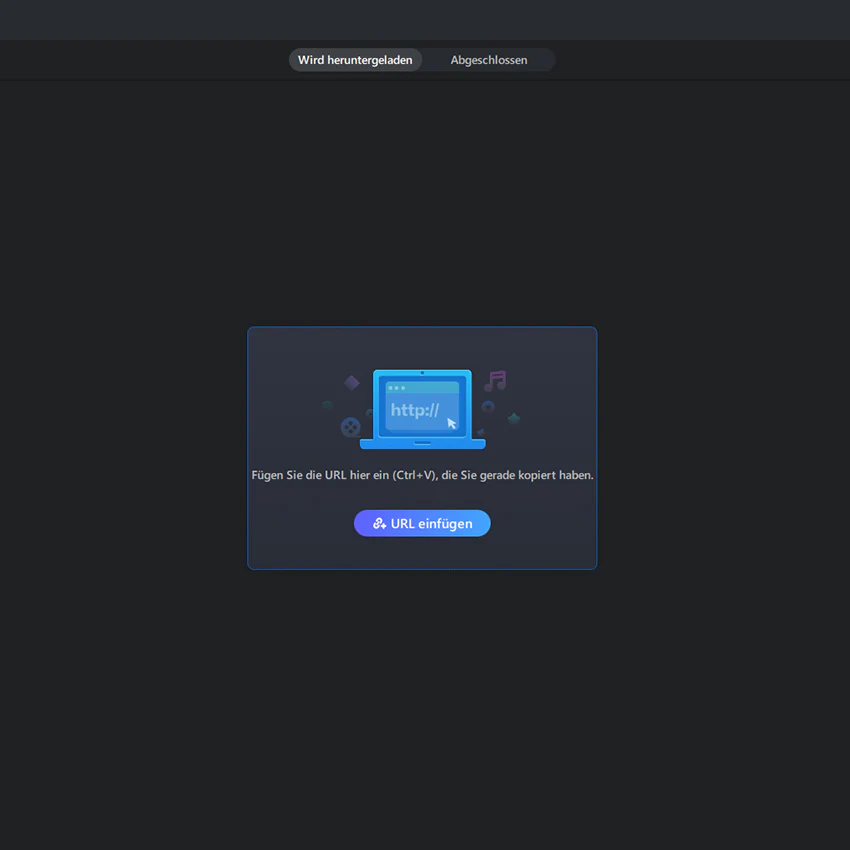
Task: Switch to the Abgeschlossen tab
Action: click(x=488, y=60)
